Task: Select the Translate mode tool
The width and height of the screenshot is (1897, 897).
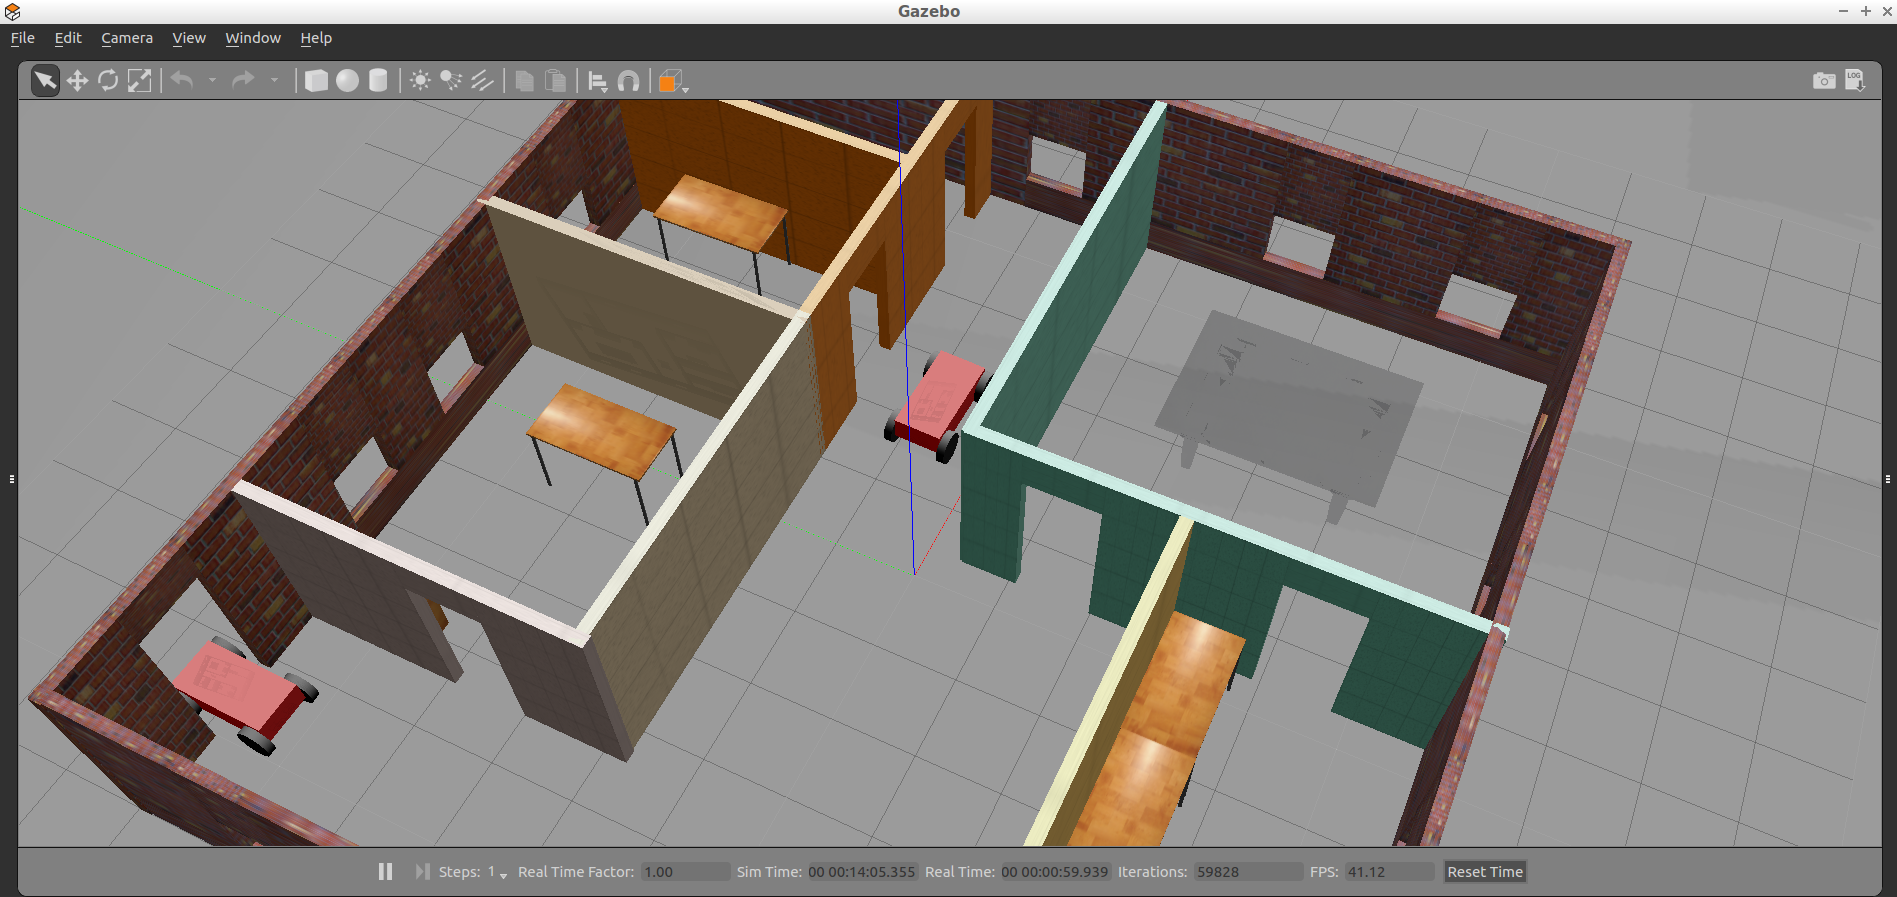Action: click(77, 81)
